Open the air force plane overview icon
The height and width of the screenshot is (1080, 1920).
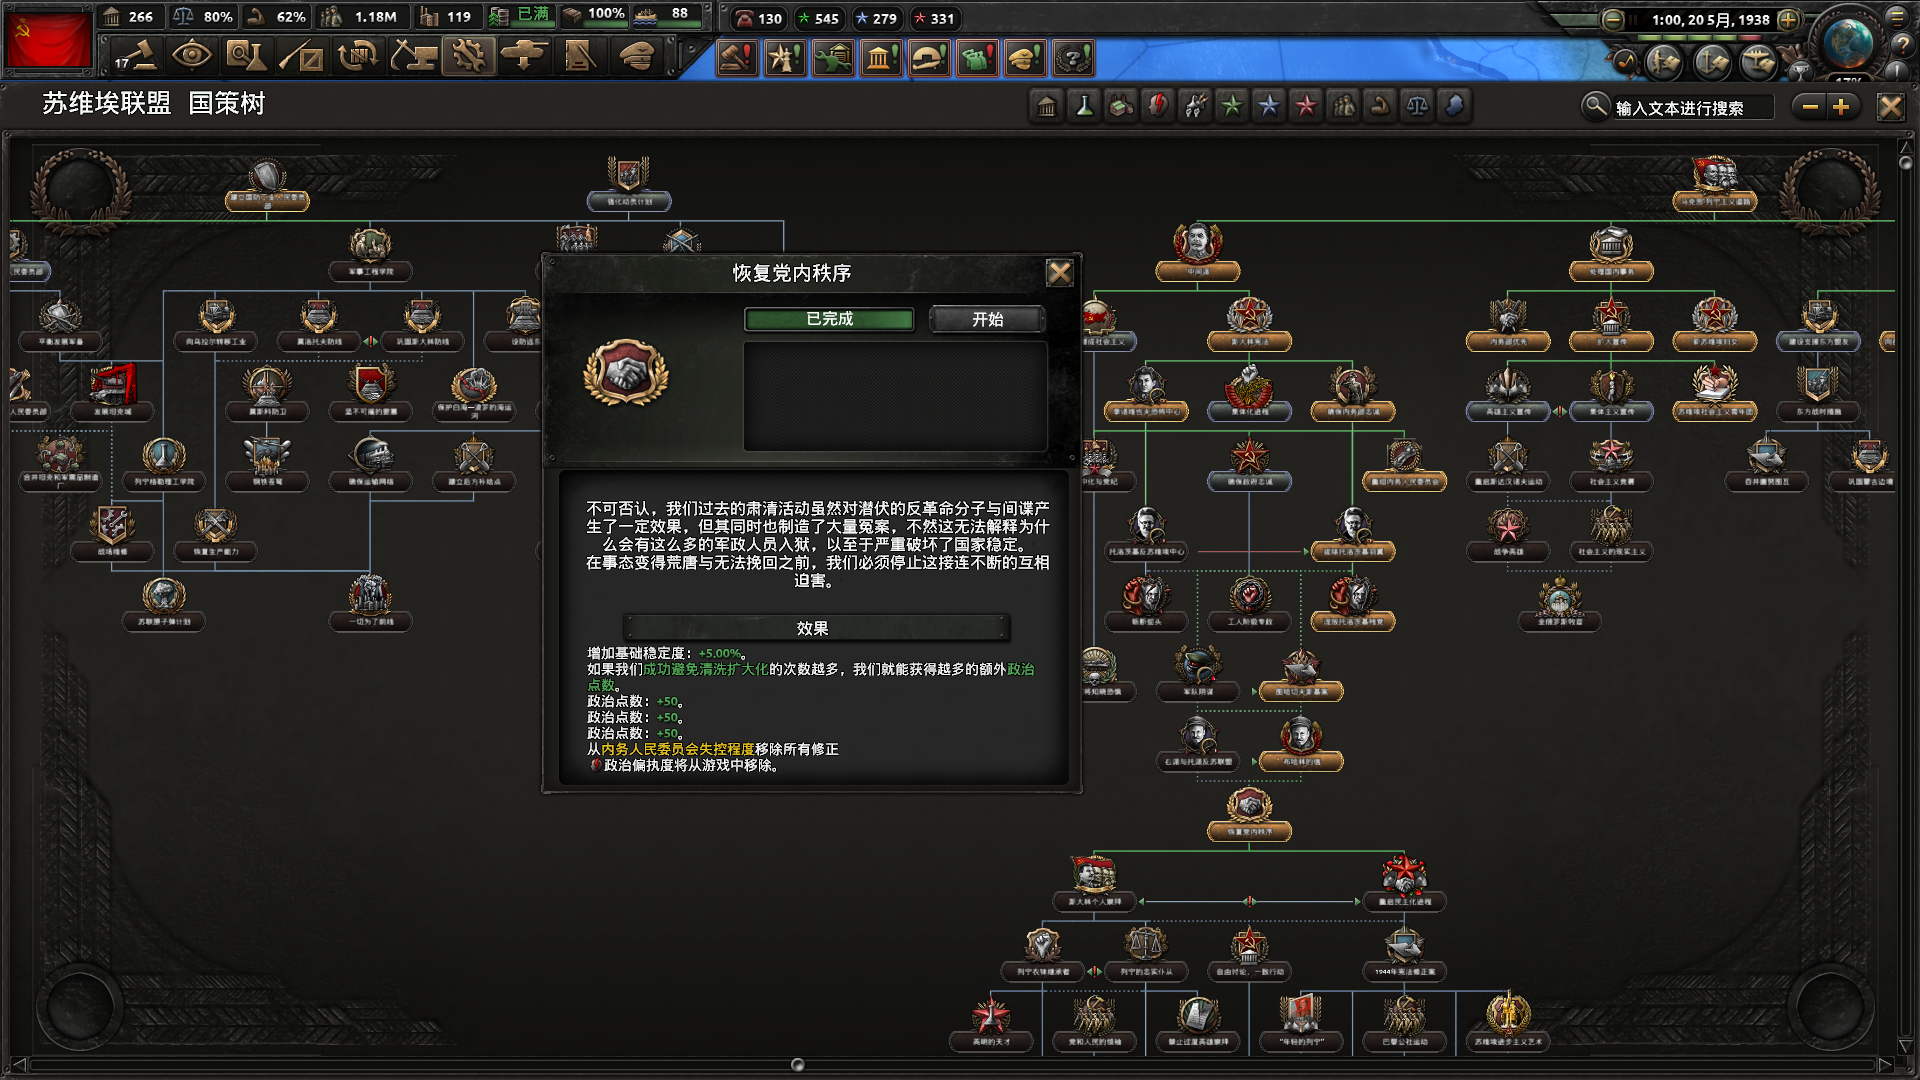point(1760,63)
